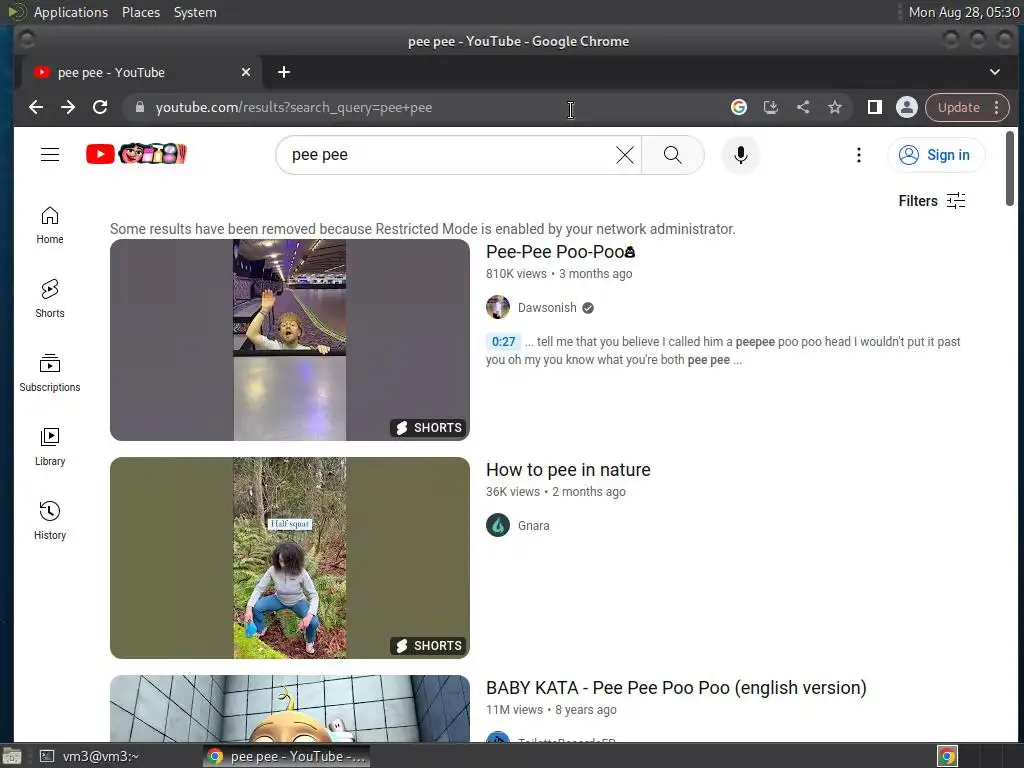Open the Chrome Update menu
1024x768 pixels.
(x=967, y=107)
